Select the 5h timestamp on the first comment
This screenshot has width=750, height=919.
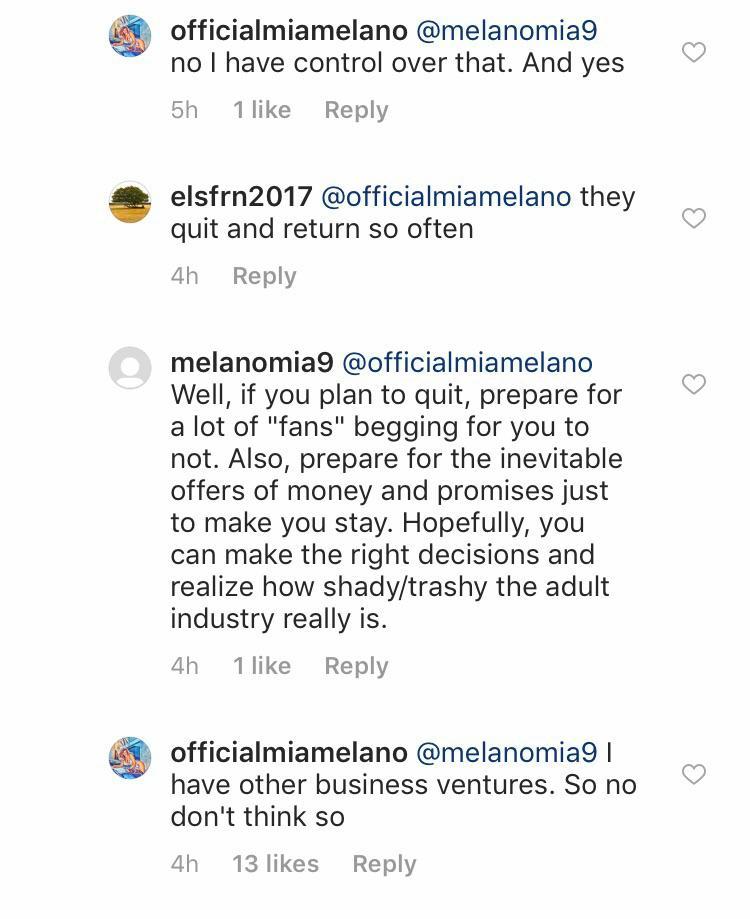click(x=185, y=110)
